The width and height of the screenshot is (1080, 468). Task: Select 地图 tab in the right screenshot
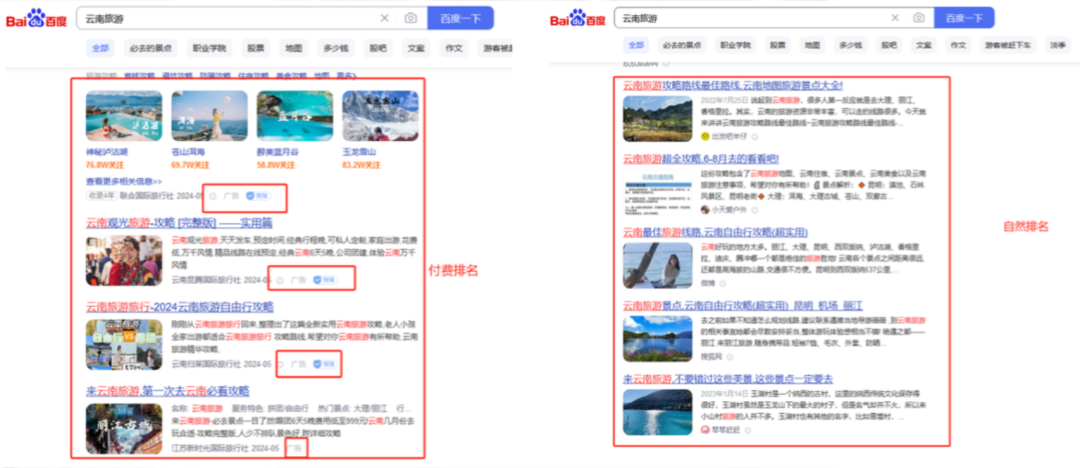(812, 45)
